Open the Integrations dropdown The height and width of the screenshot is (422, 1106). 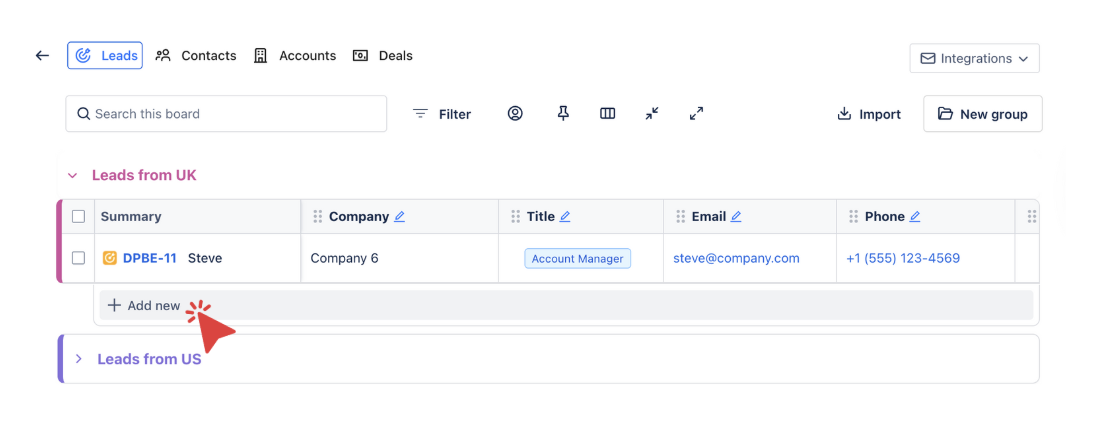pos(974,59)
